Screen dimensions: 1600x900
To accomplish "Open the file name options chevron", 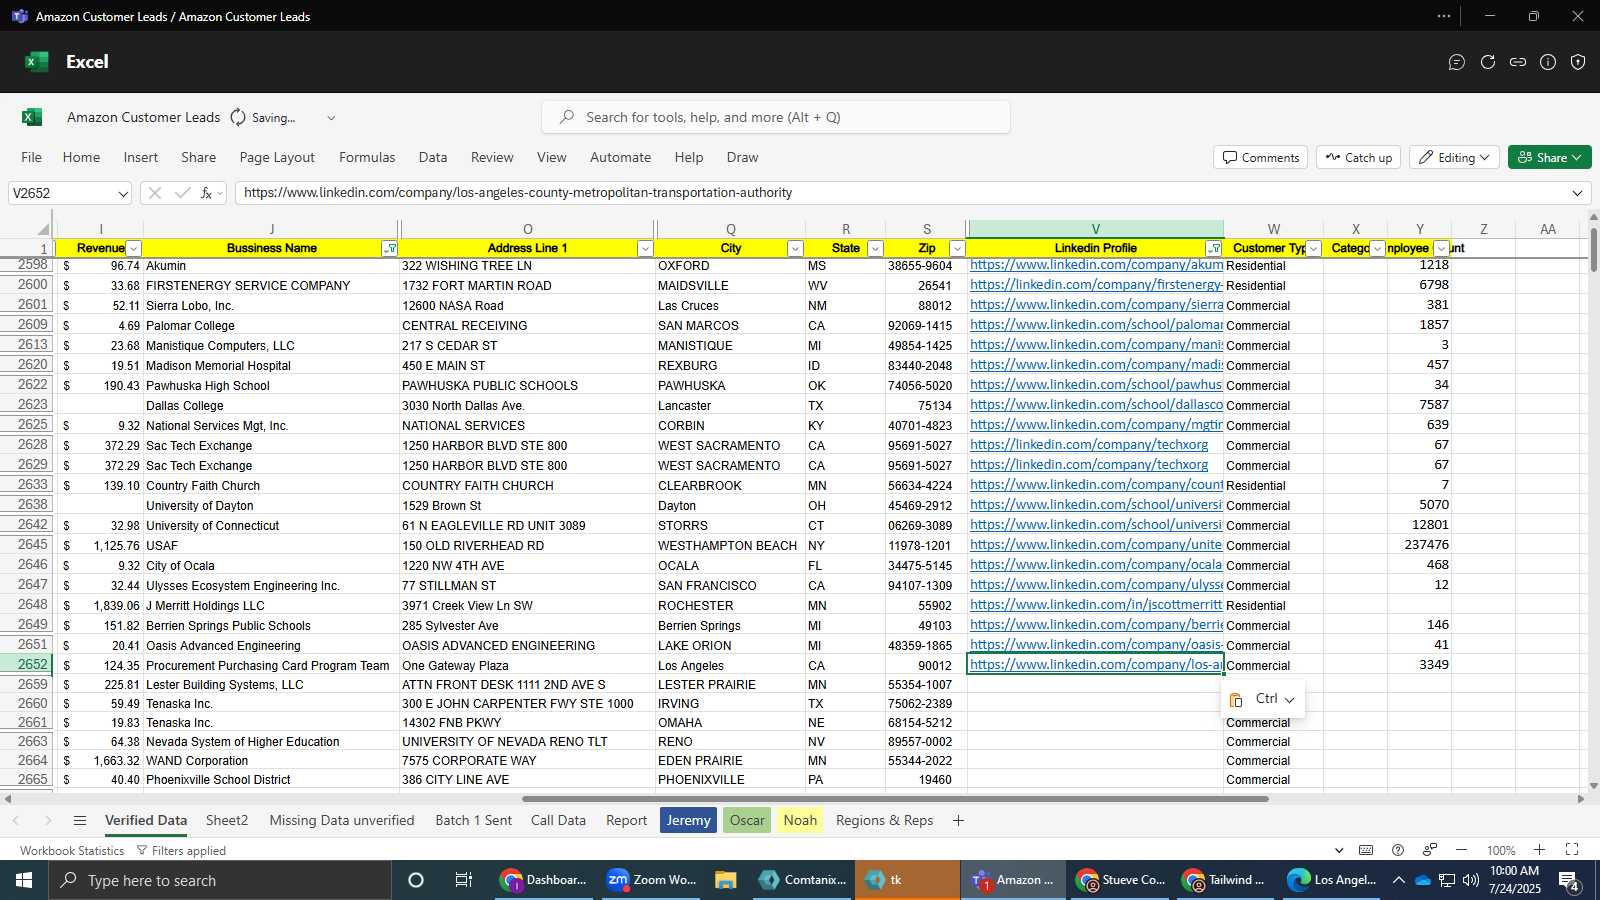I will pyautogui.click(x=331, y=117).
